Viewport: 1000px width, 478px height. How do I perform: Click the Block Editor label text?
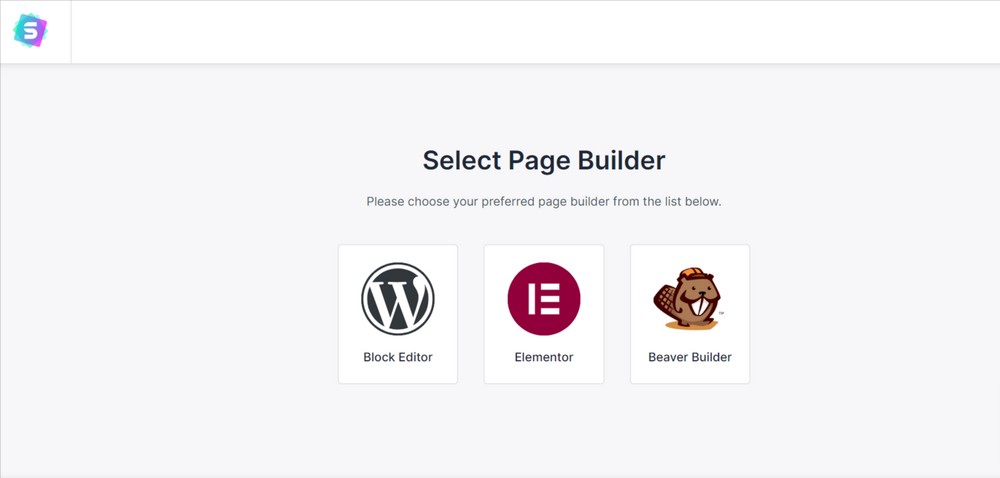pos(398,358)
